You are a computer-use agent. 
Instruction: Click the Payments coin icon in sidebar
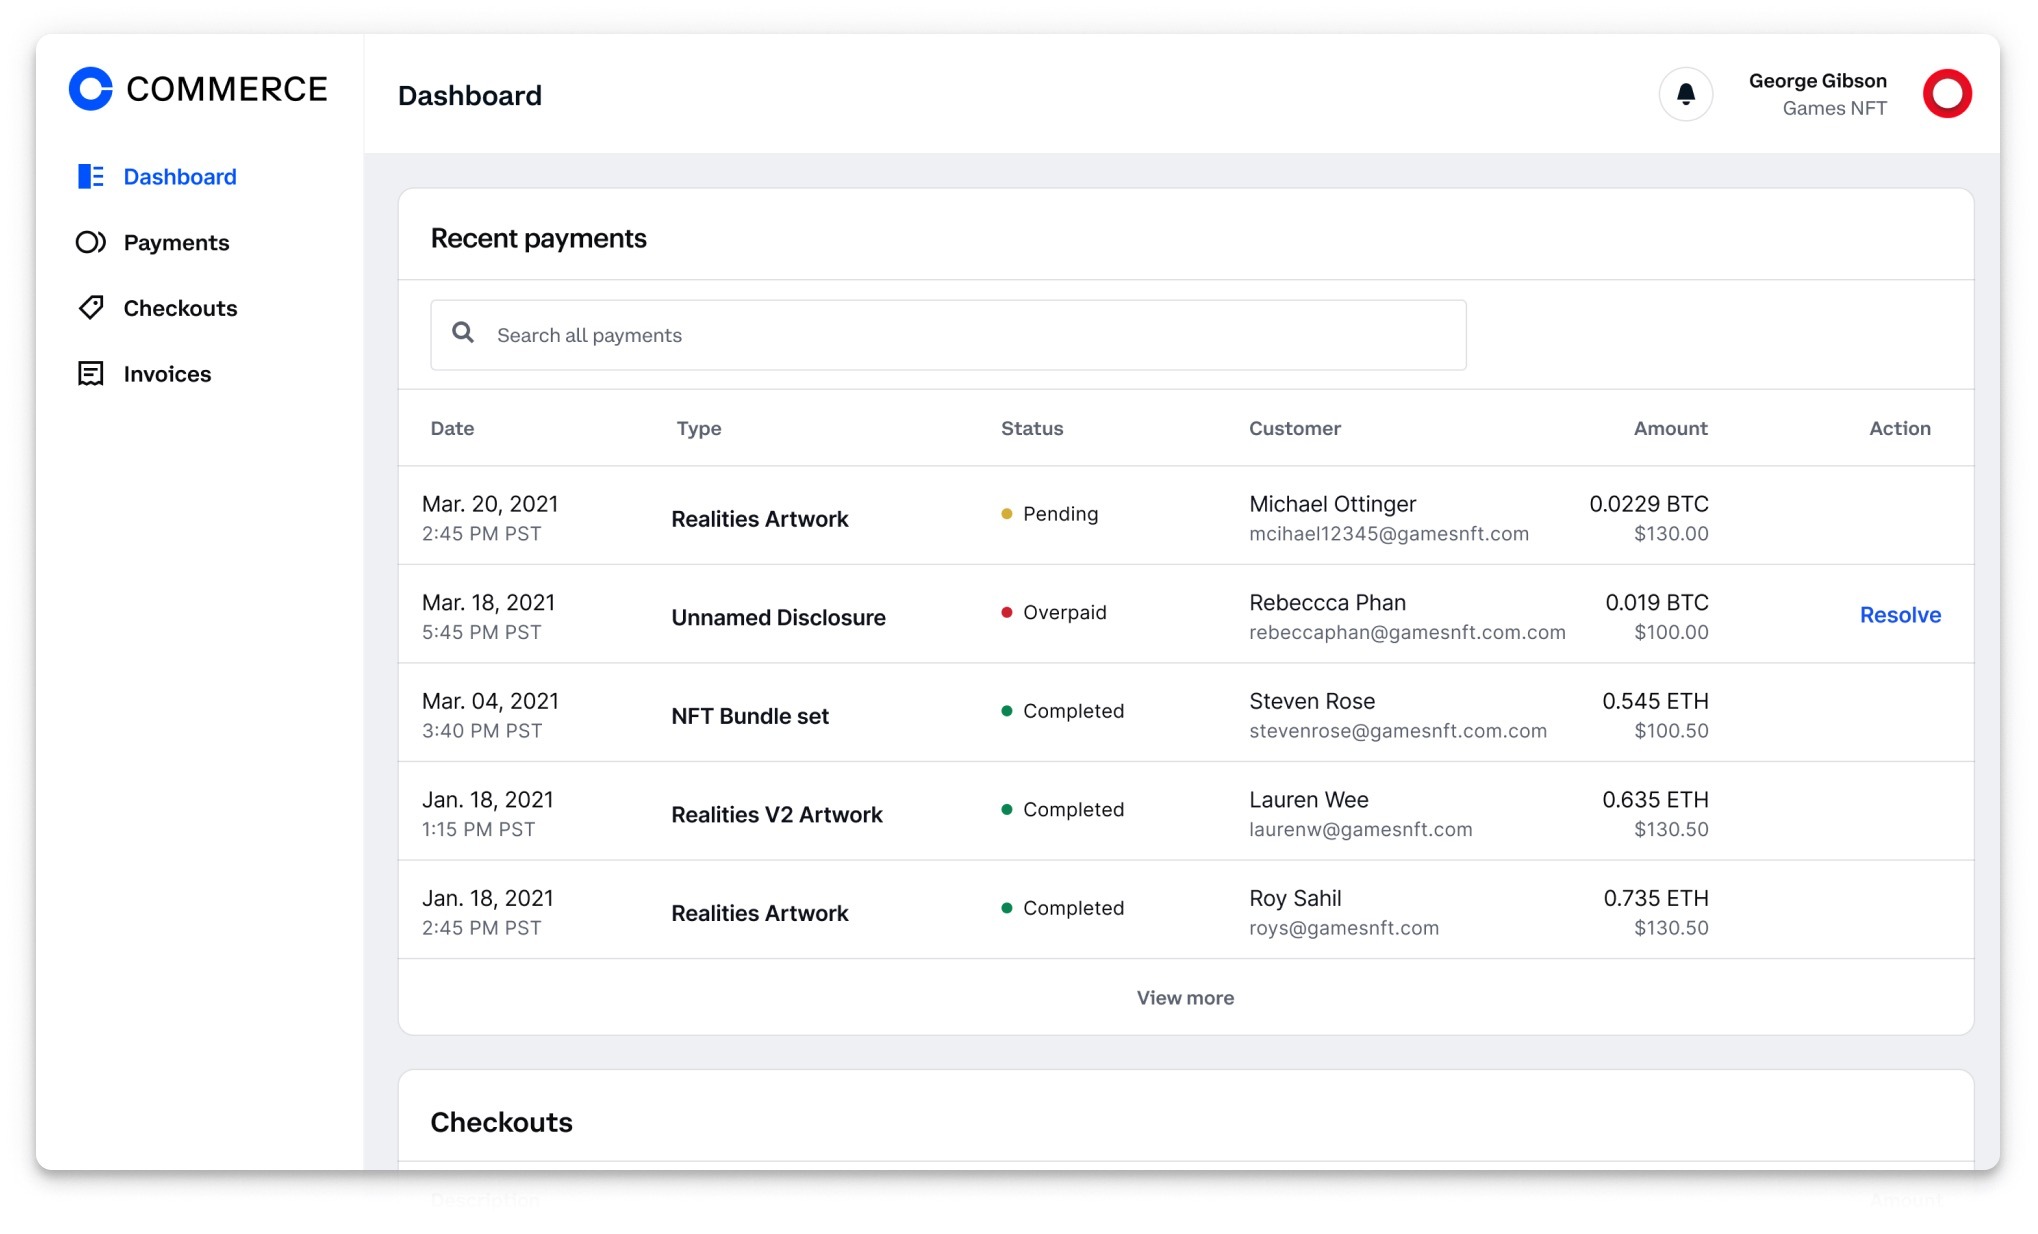tap(90, 242)
